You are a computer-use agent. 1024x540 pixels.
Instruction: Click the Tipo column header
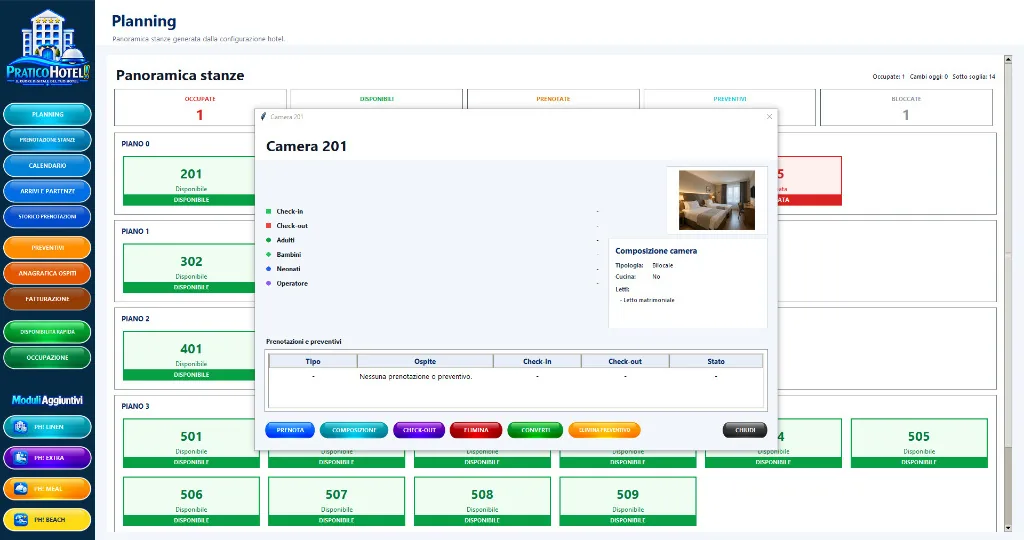tap(313, 361)
